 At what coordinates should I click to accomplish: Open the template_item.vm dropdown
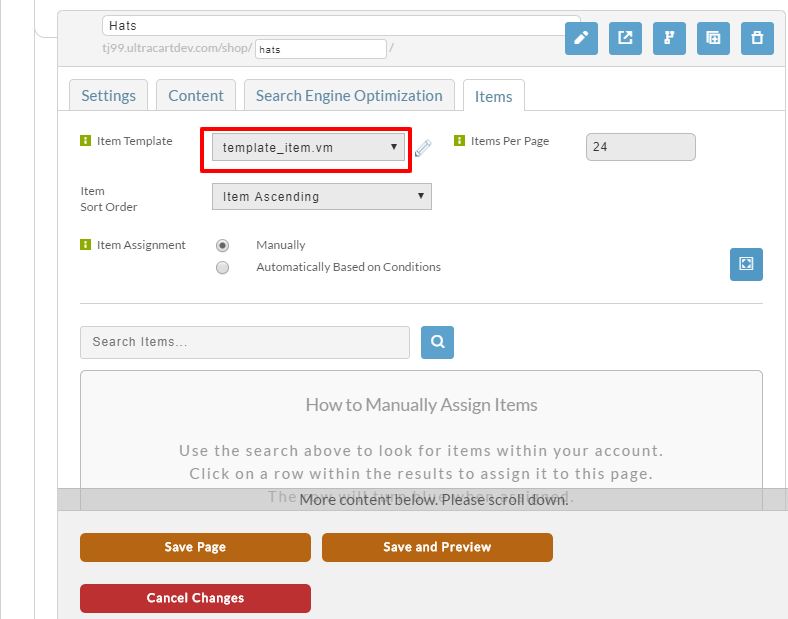(x=308, y=147)
